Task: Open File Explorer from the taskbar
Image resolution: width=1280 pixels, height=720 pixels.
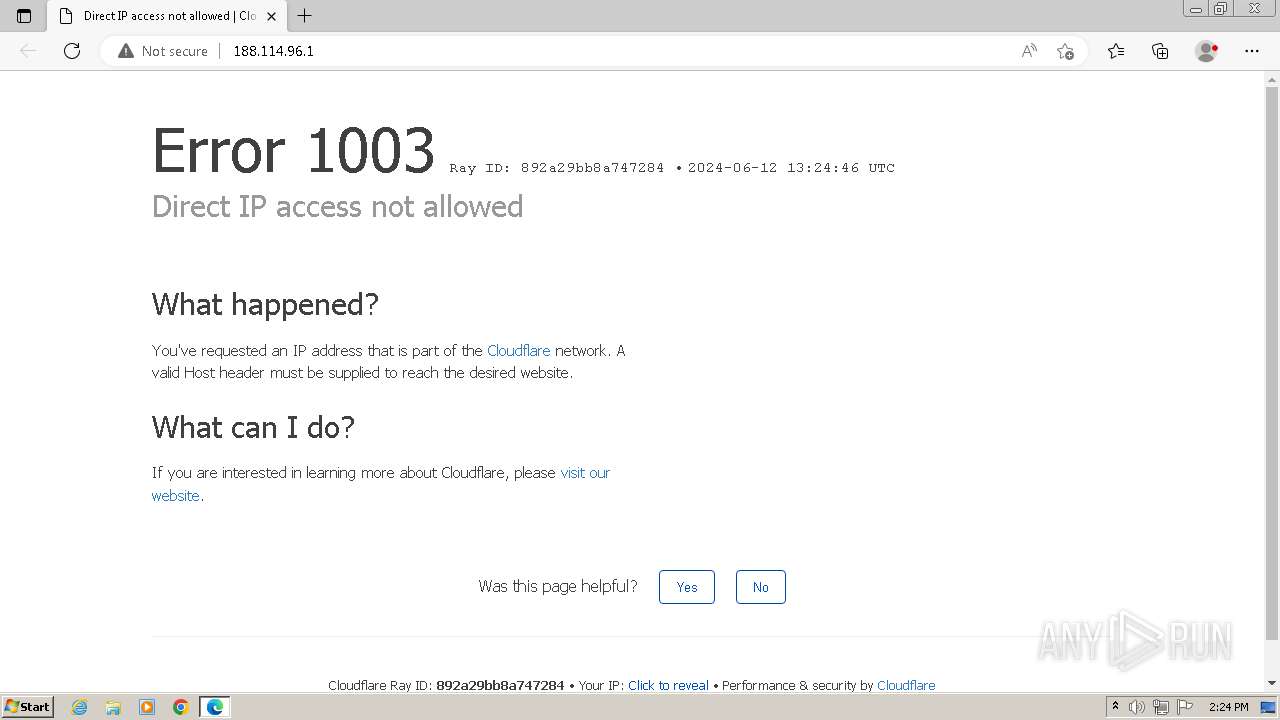Action: [113, 707]
